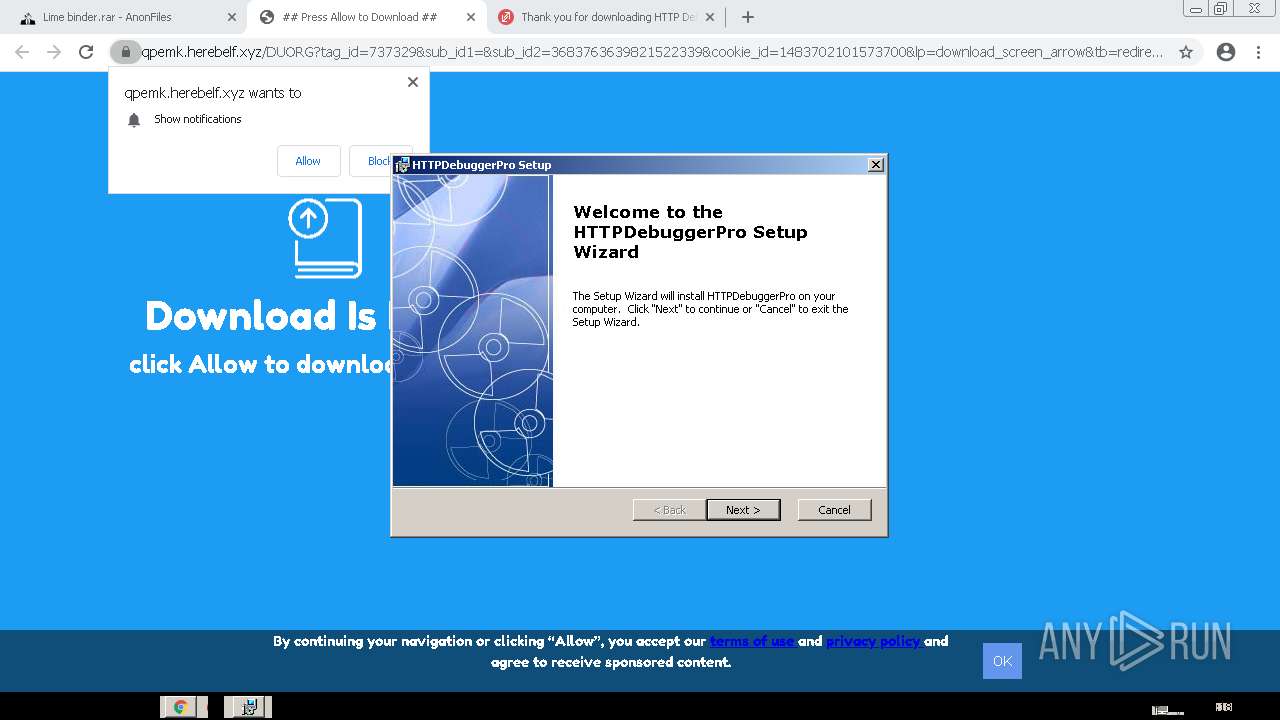Allow notifications from qpemk.herebelf.xyz

pyautogui.click(x=308, y=161)
